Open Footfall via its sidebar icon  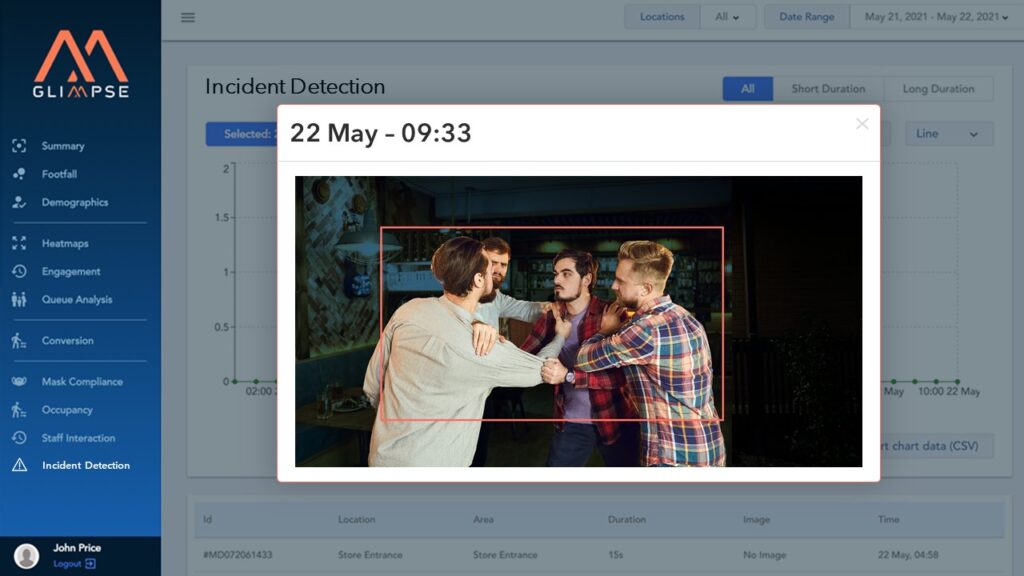[19, 174]
